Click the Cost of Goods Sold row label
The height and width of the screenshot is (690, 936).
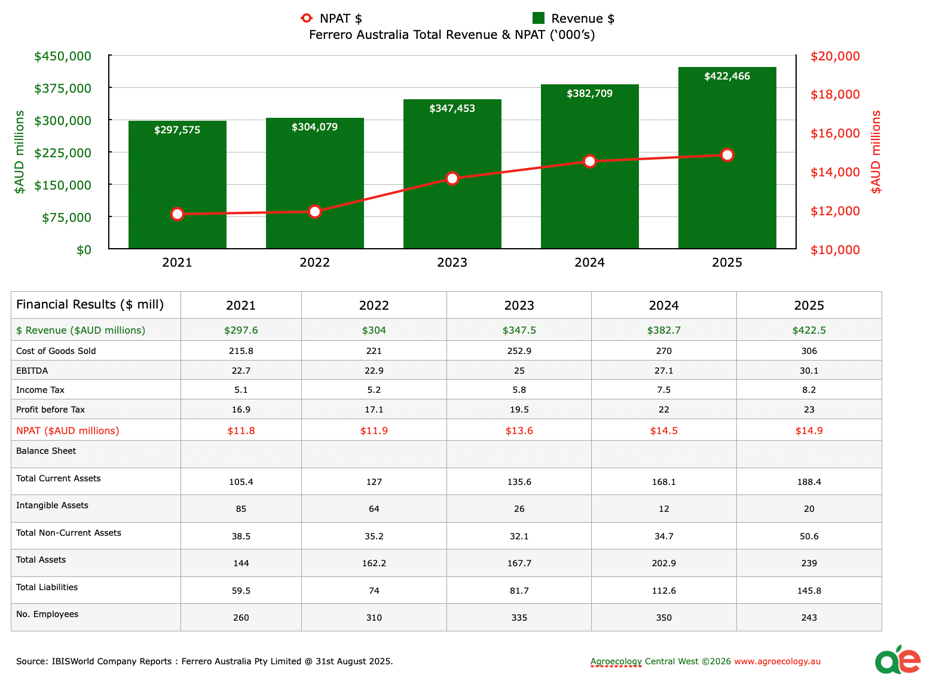[x=56, y=351]
